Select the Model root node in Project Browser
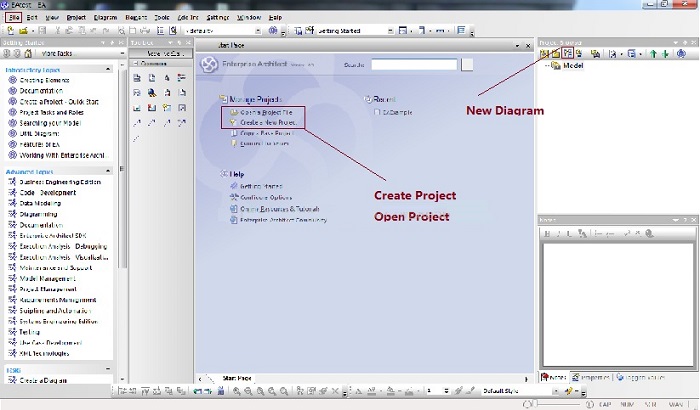700x410 pixels. (x=573, y=66)
